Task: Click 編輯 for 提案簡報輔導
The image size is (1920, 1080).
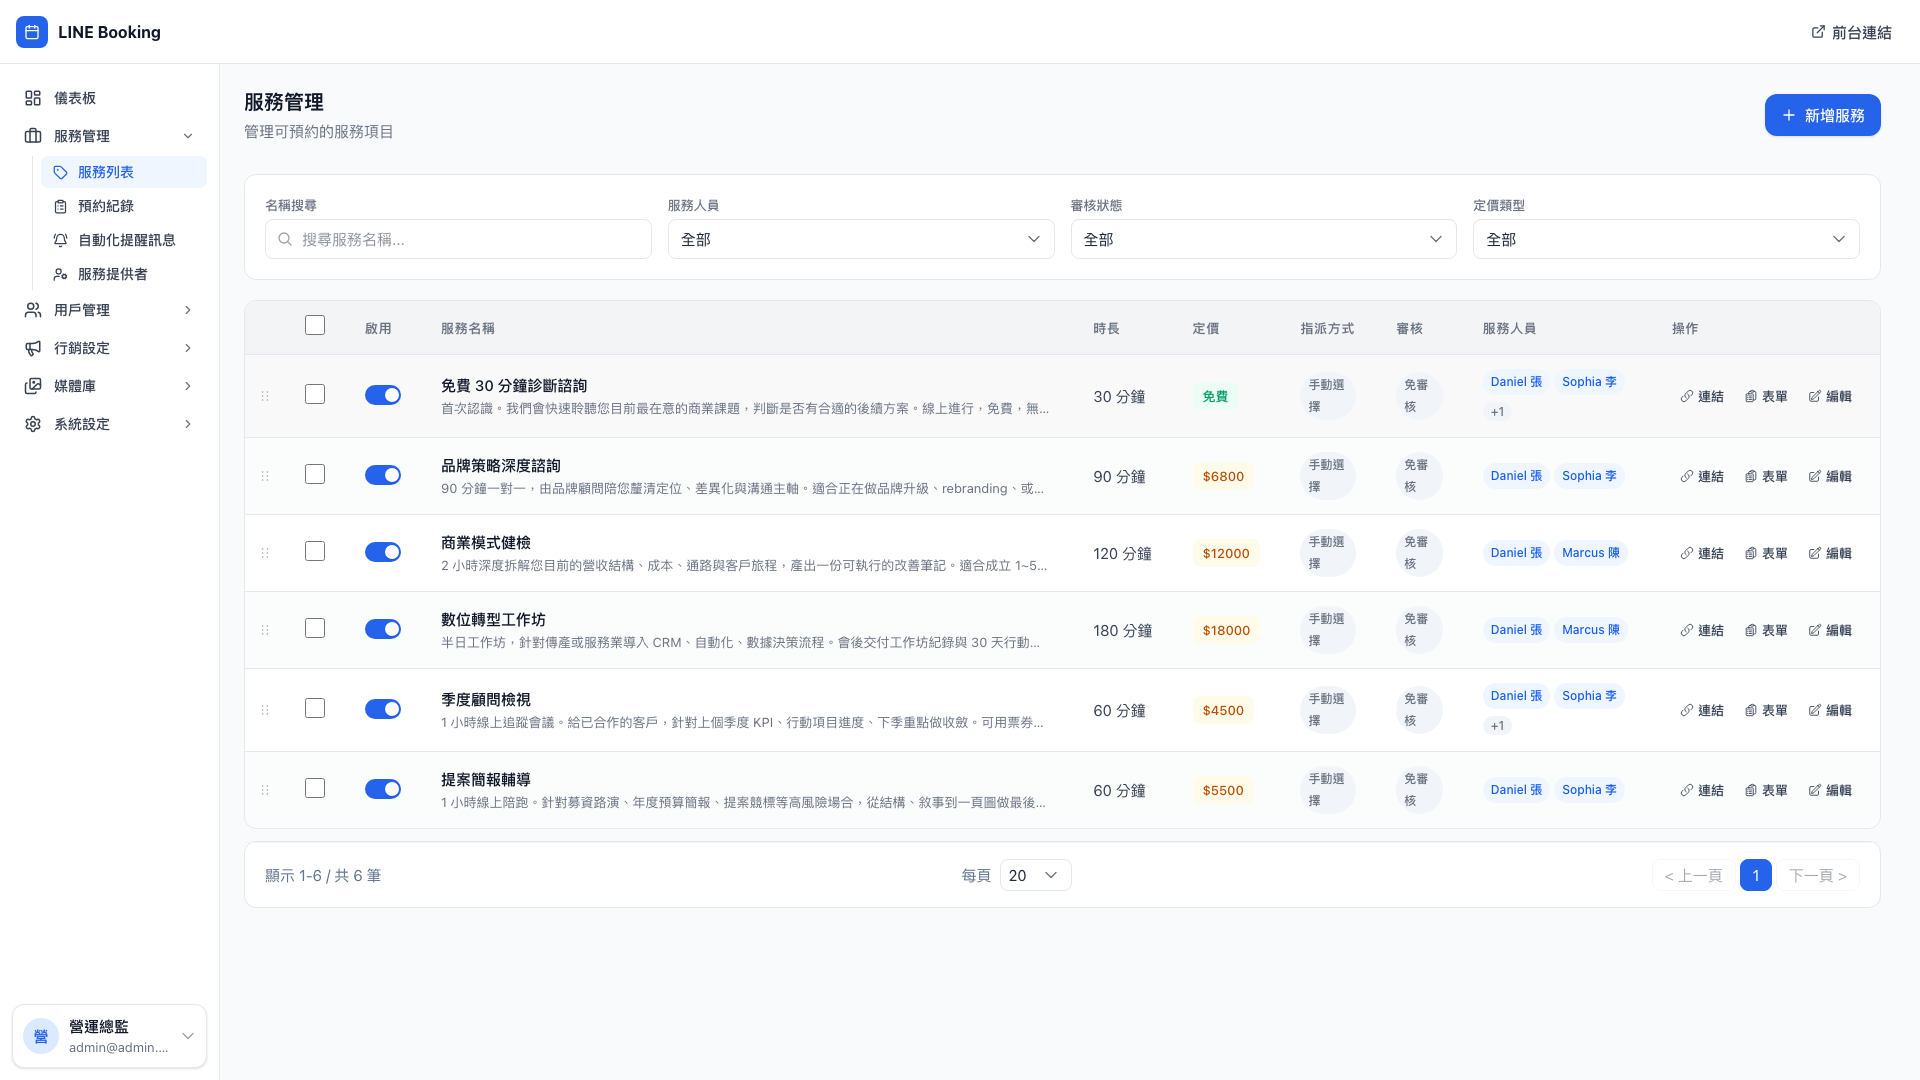Action: click(x=1830, y=790)
